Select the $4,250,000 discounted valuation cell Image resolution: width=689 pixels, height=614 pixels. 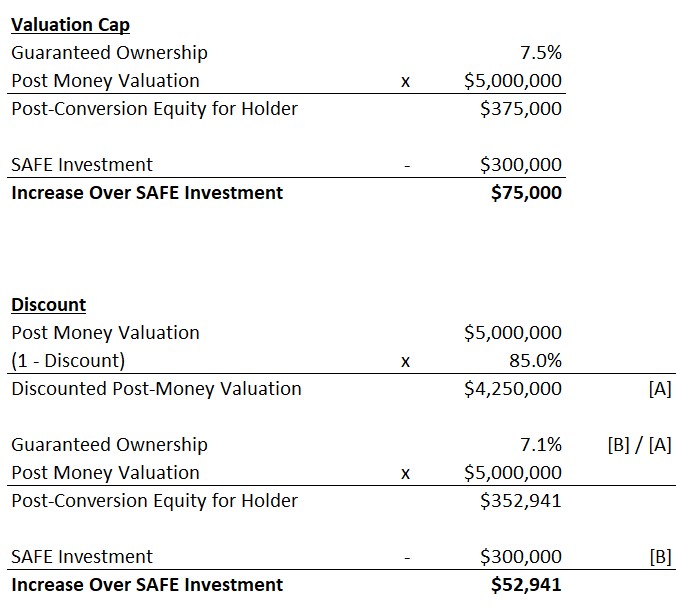513,389
